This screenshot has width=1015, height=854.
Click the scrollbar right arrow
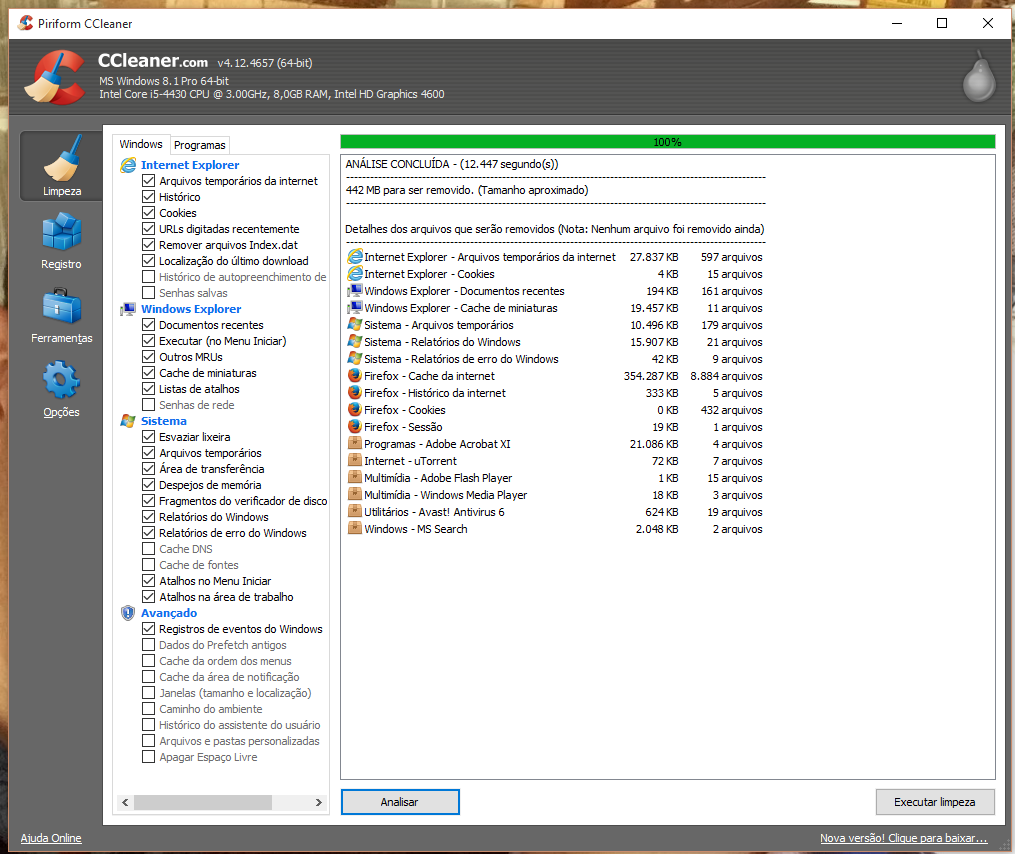point(318,802)
